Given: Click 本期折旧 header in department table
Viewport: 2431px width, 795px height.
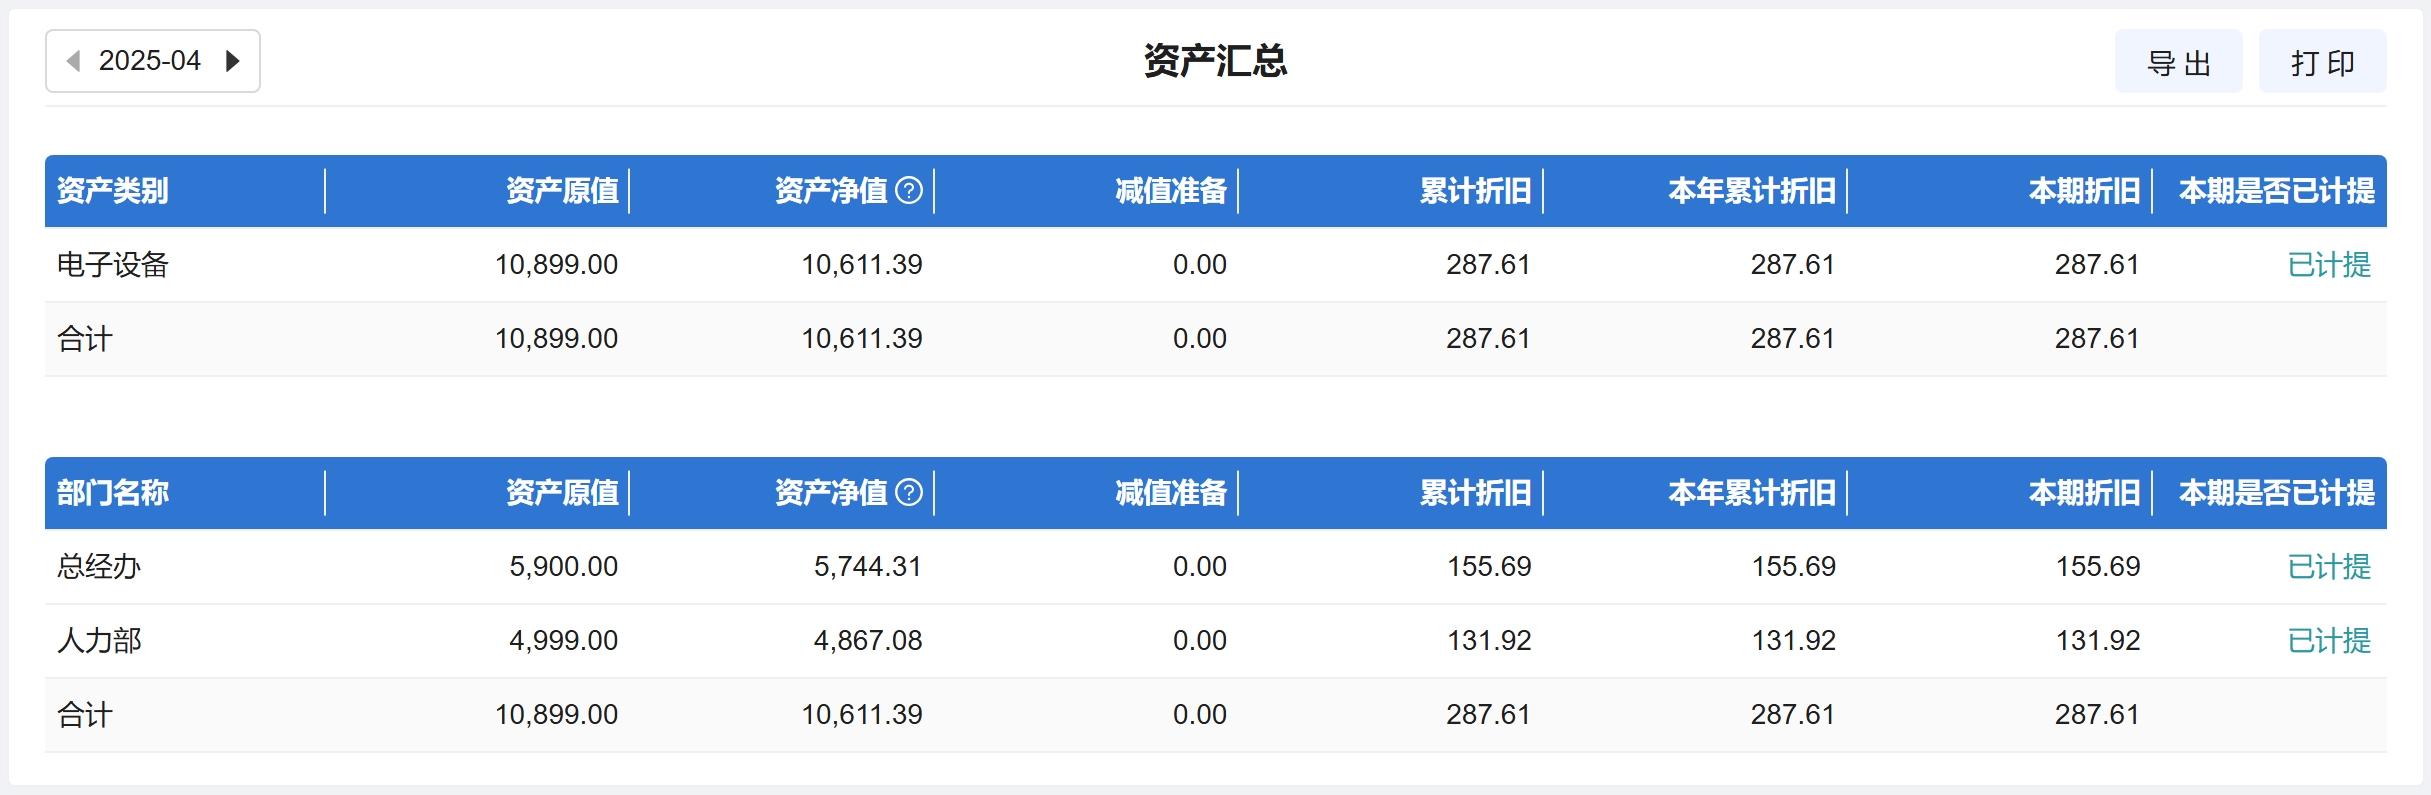Looking at the screenshot, I should click(x=2084, y=492).
